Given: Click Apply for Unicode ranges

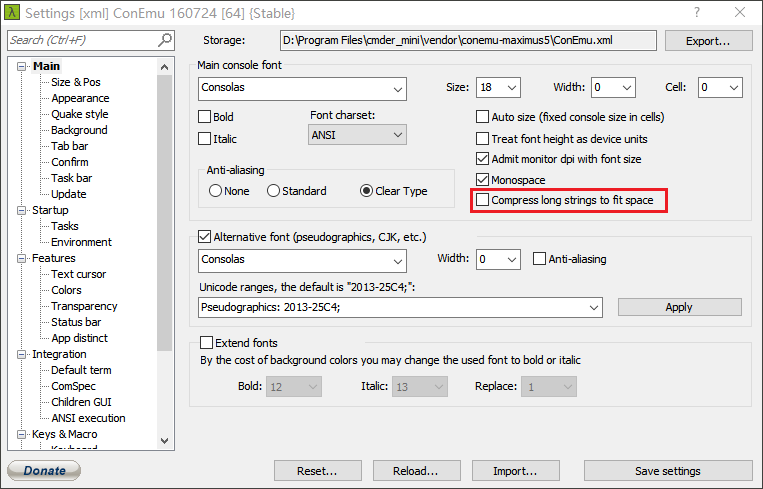Looking at the screenshot, I should click(679, 308).
